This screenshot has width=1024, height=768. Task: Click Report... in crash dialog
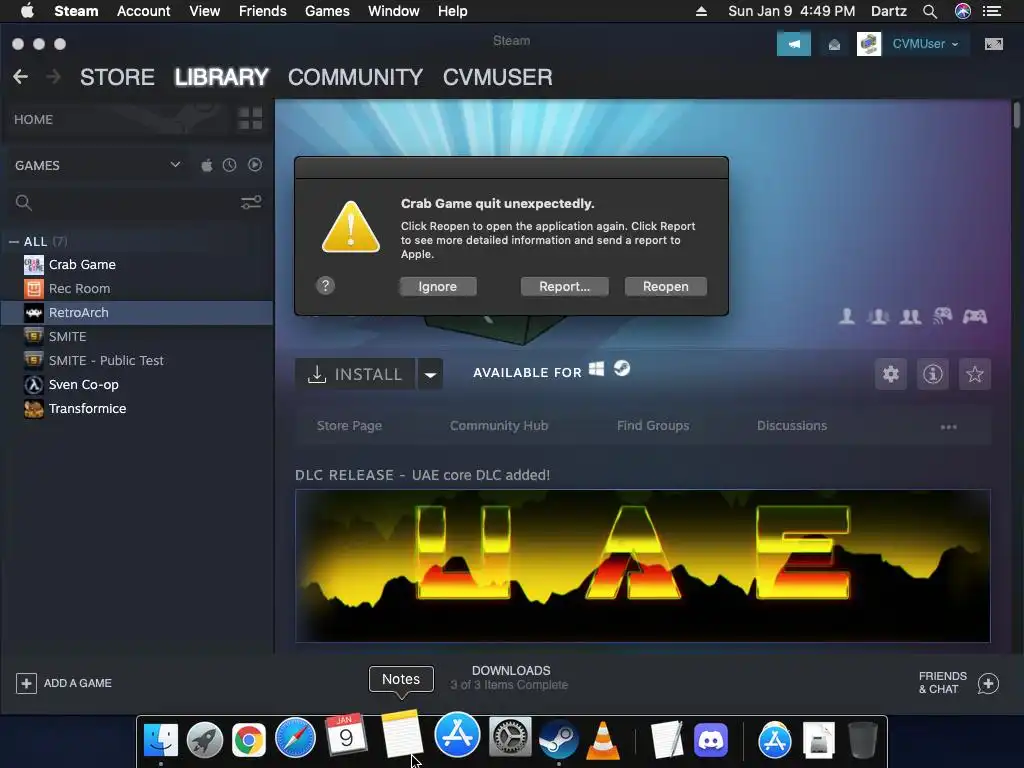click(x=564, y=287)
